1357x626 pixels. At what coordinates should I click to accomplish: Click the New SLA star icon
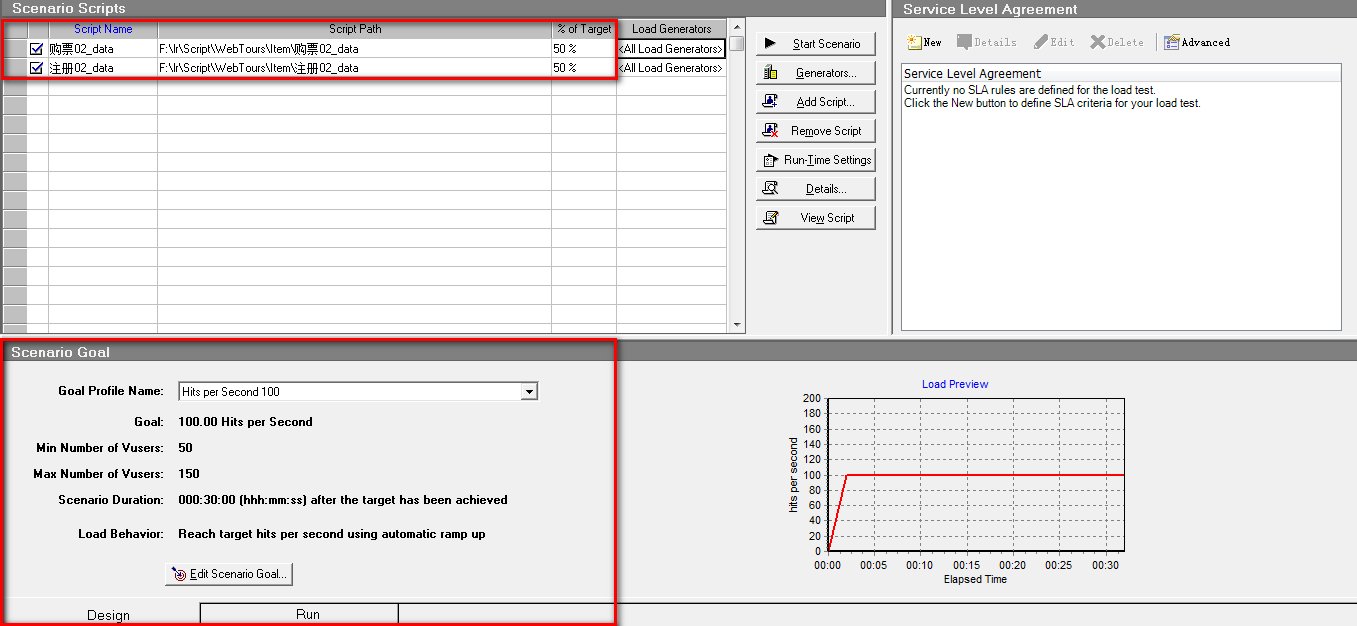(x=914, y=42)
